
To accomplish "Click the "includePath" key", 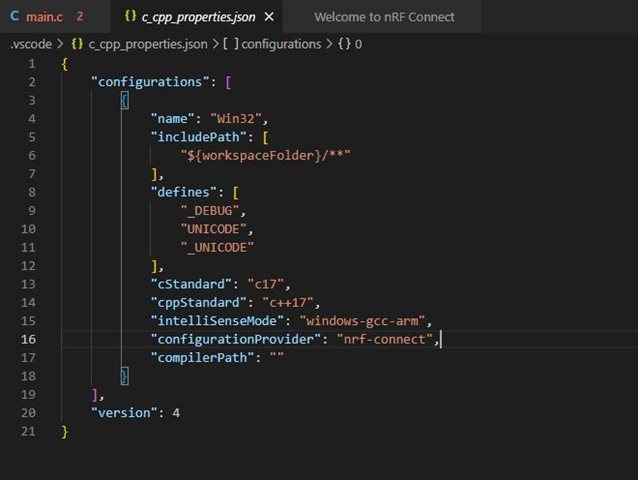I will point(199,137).
